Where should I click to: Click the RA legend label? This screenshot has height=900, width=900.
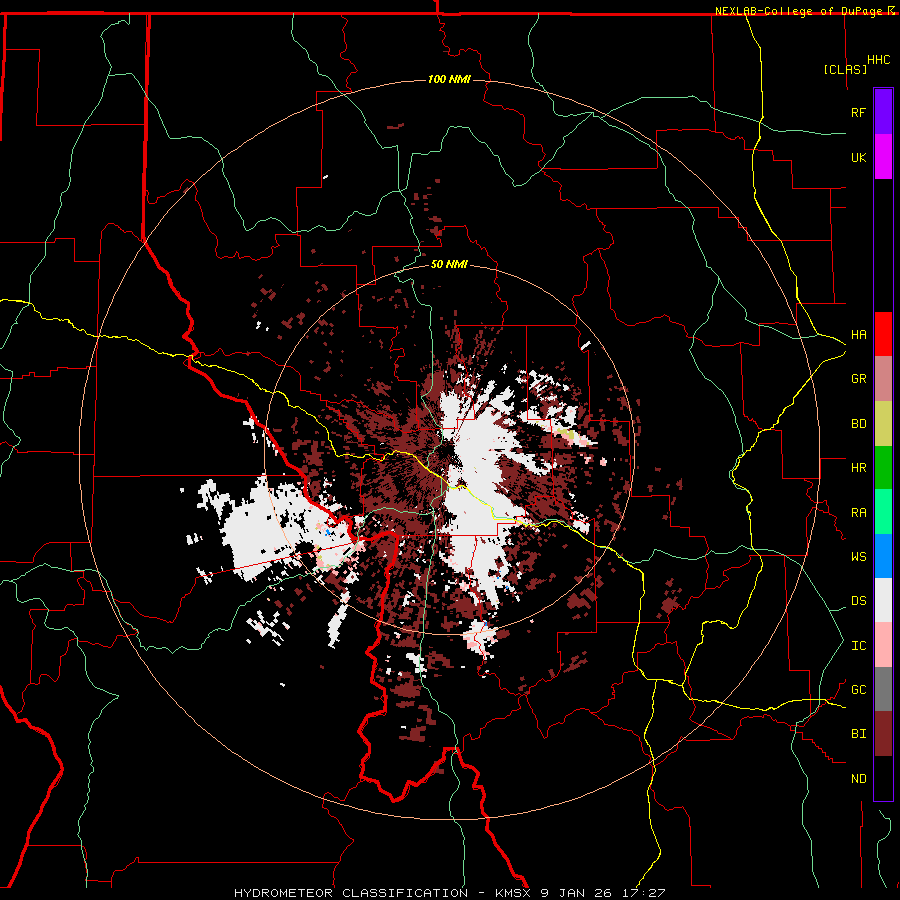858,513
